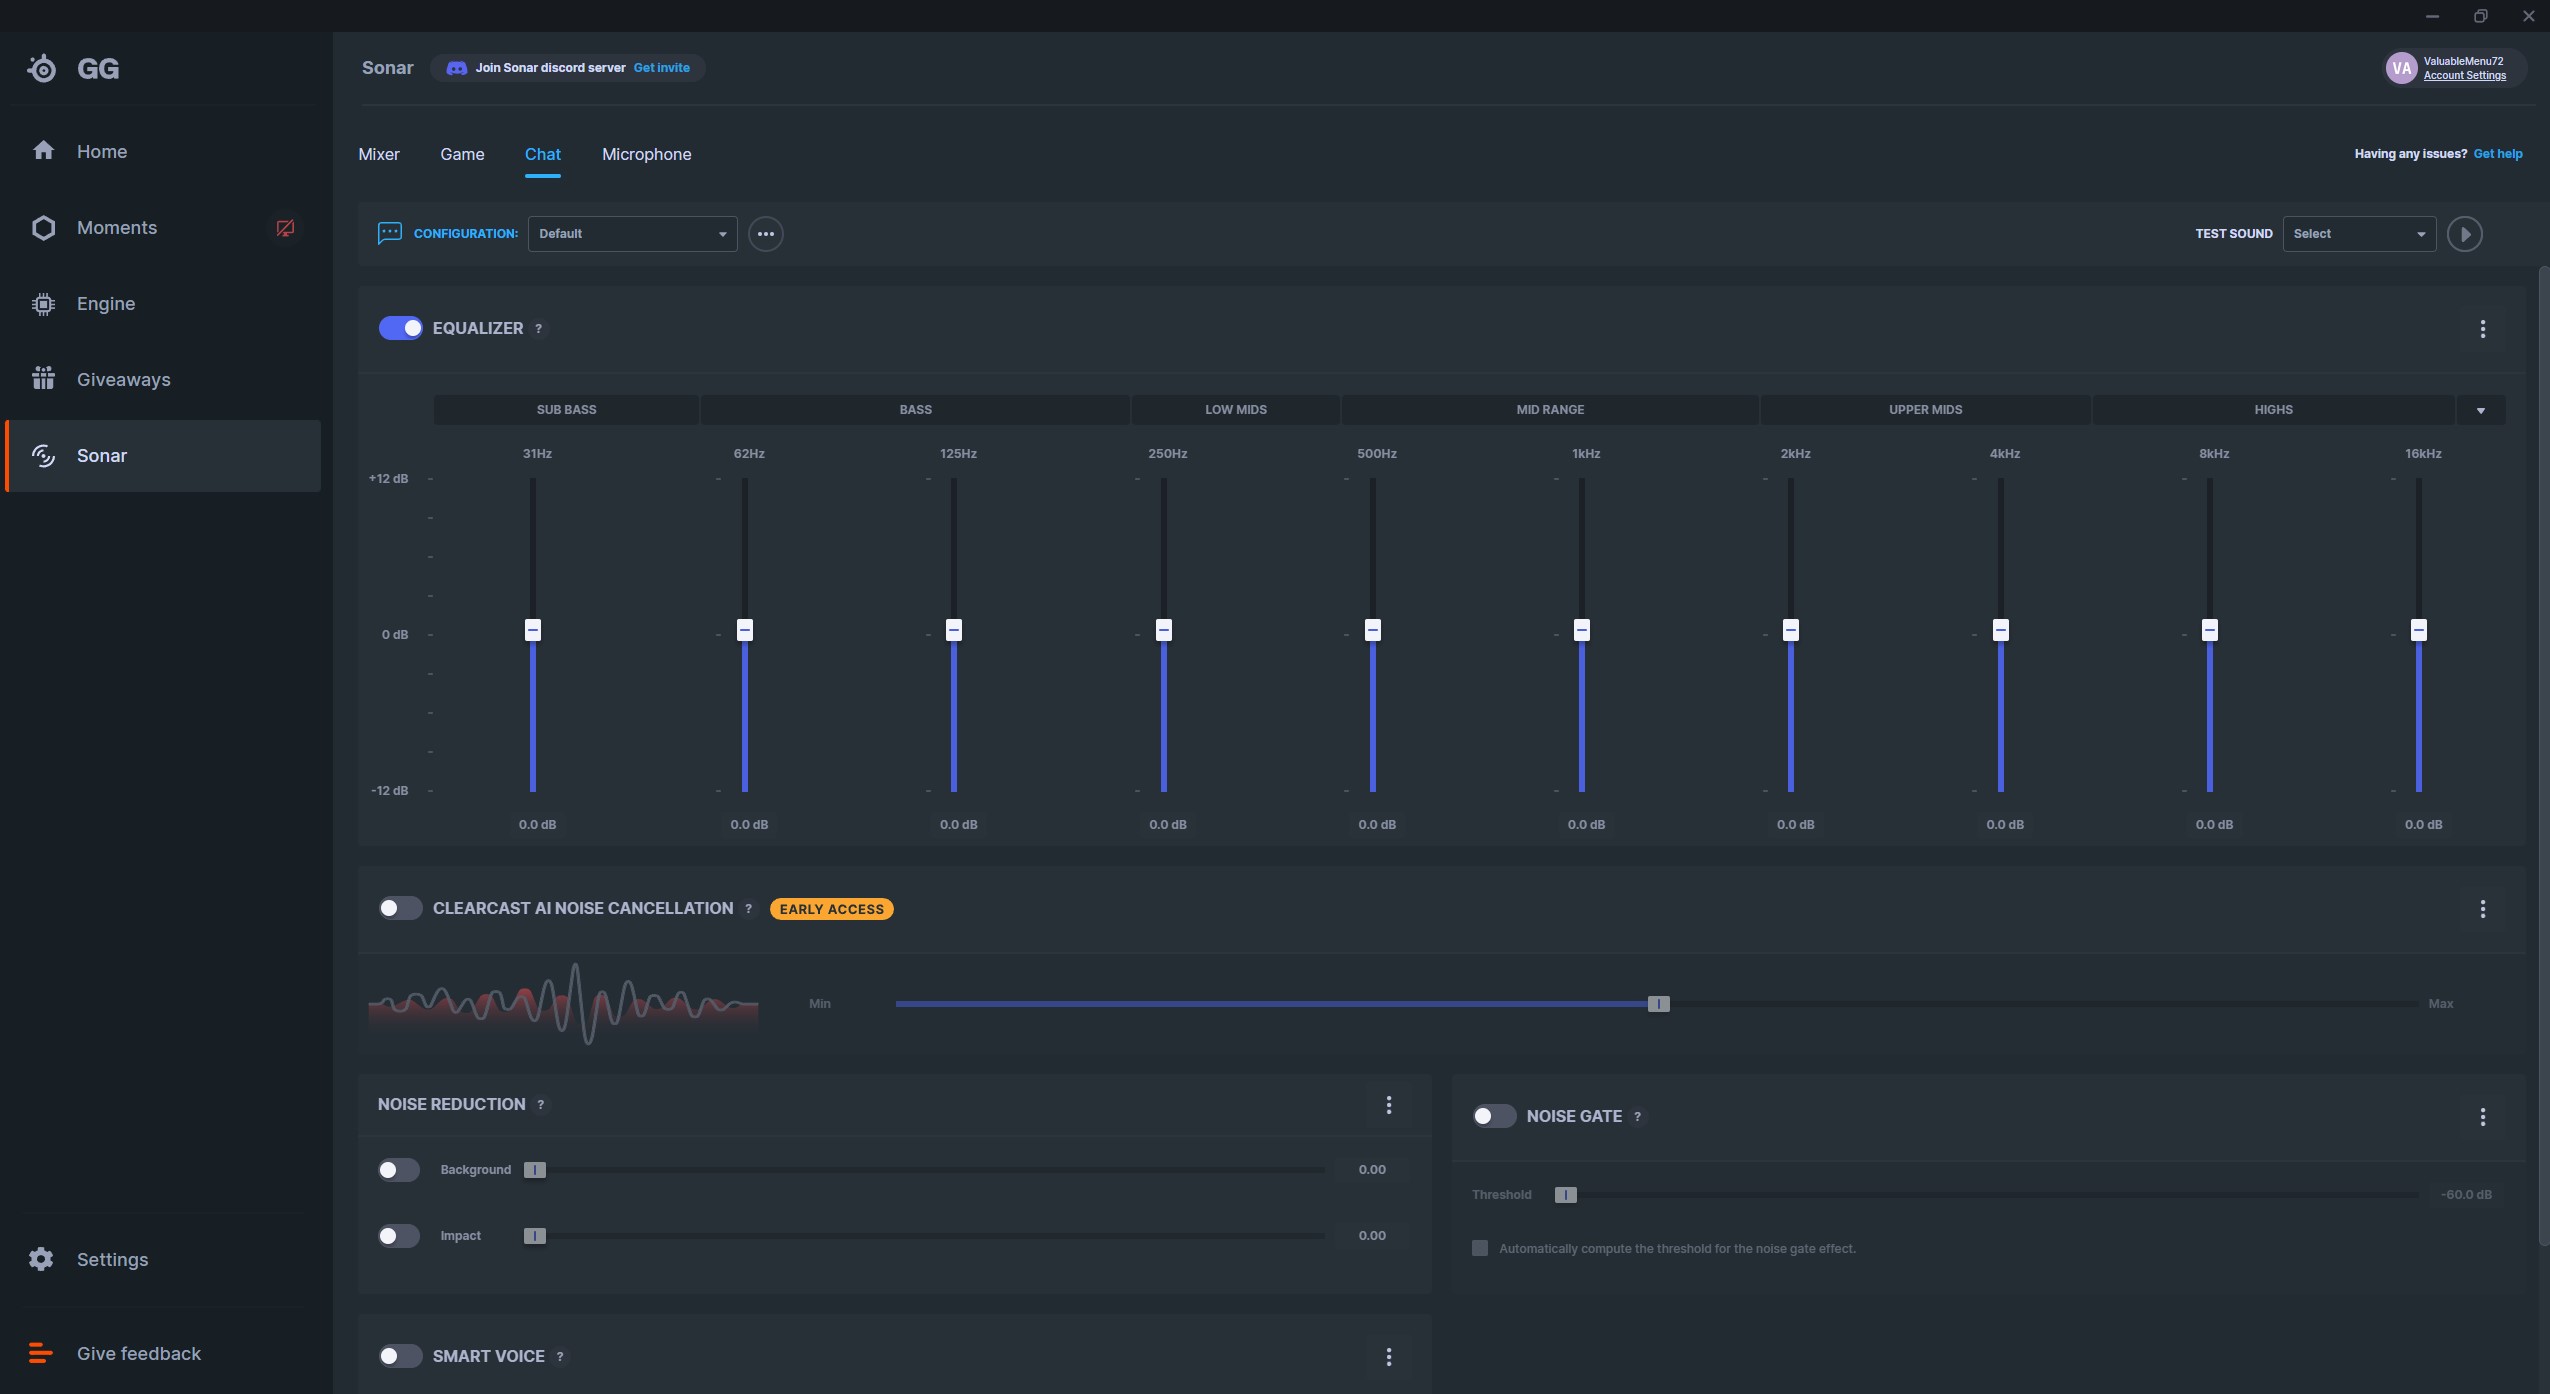Open the Equalizer kebab menu

[x=2482, y=329]
